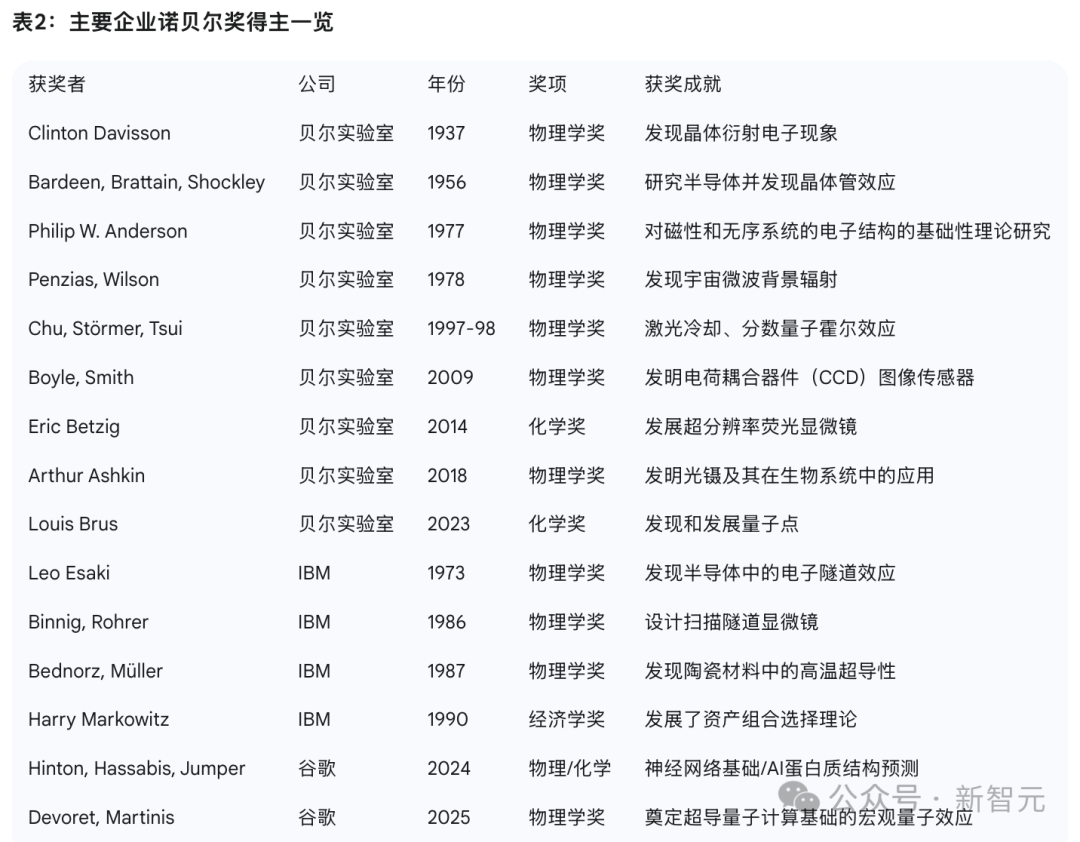Click the 获奖成就 column header
This screenshot has height=842, width=1080.
683,84
